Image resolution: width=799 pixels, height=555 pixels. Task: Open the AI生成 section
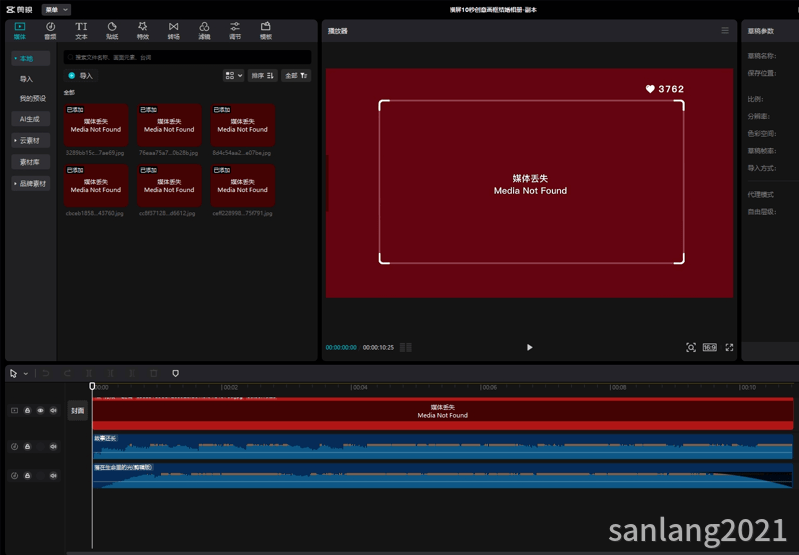coord(31,119)
